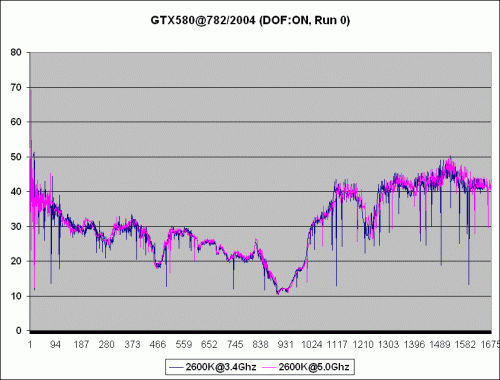Viewport: 500px width, 380px height.
Task: Click x-axis label 187
Action: pos(81,344)
